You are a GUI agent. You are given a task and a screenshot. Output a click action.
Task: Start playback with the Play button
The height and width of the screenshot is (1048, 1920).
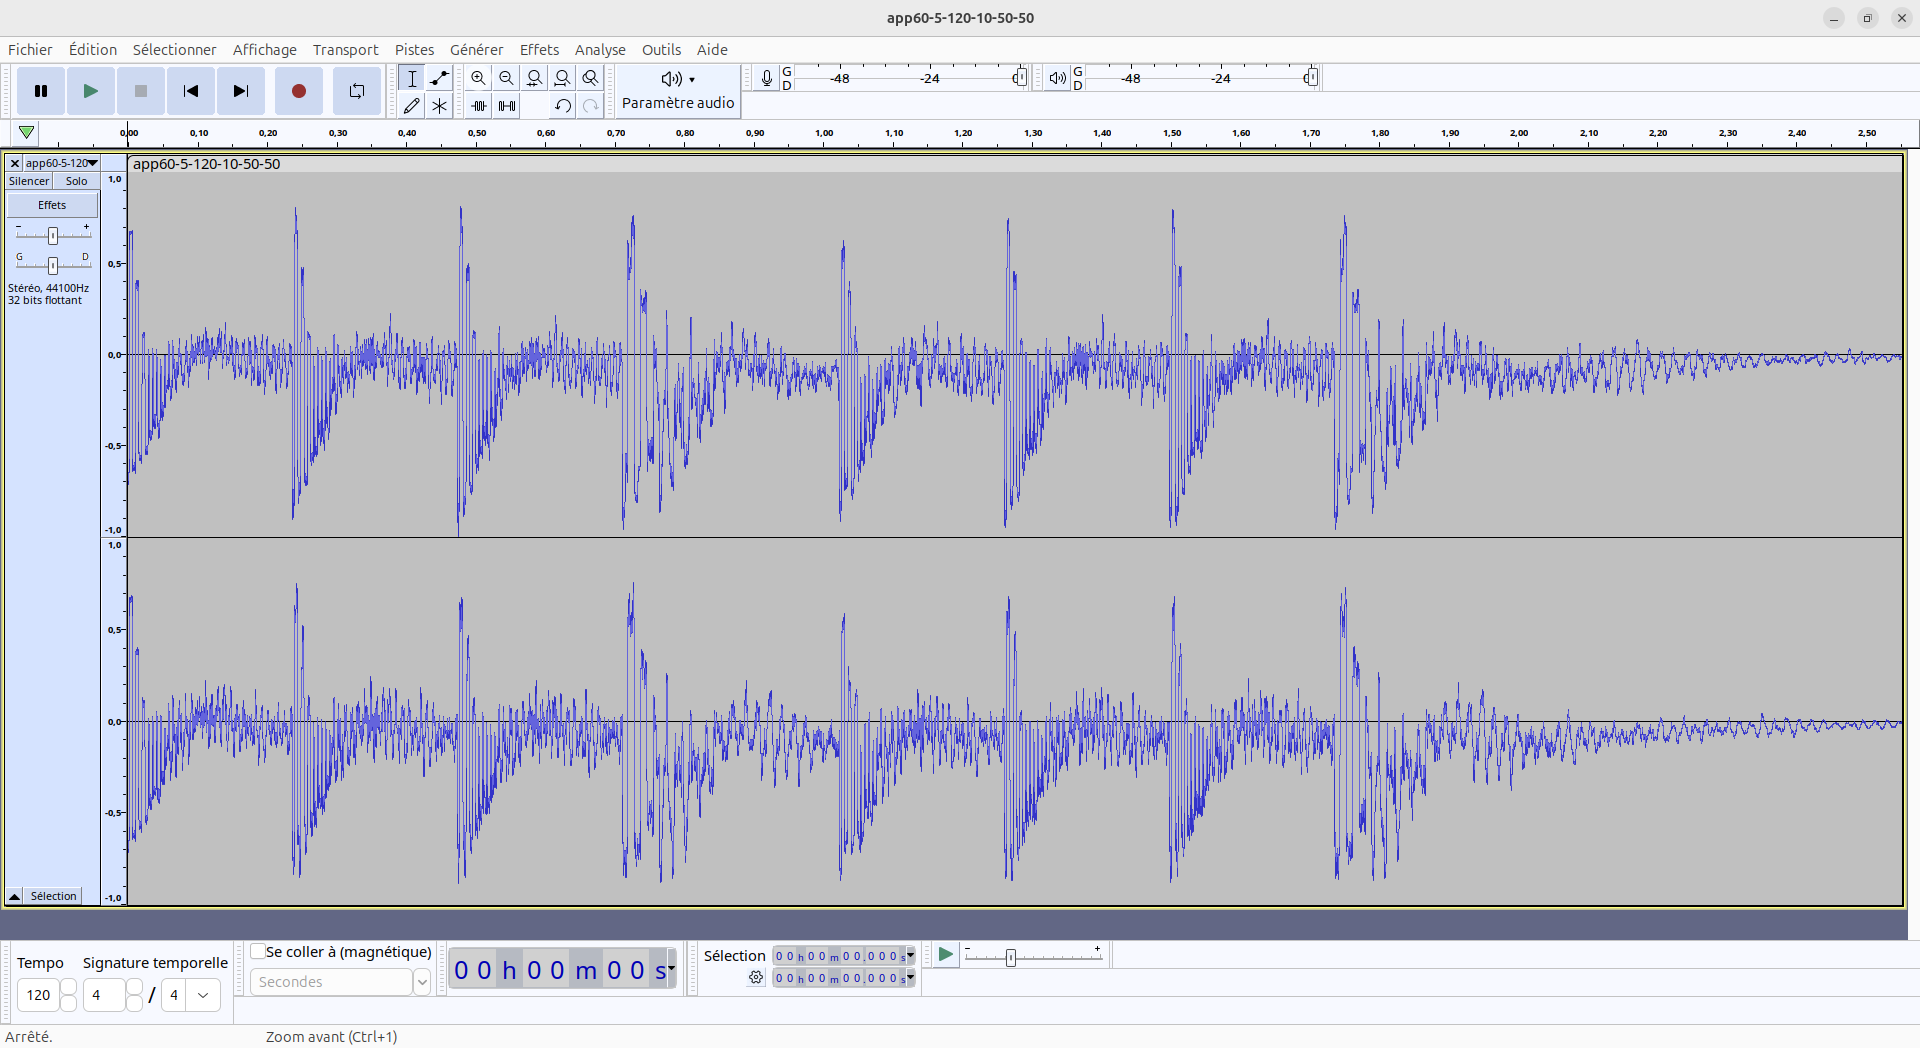click(x=90, y=91)
